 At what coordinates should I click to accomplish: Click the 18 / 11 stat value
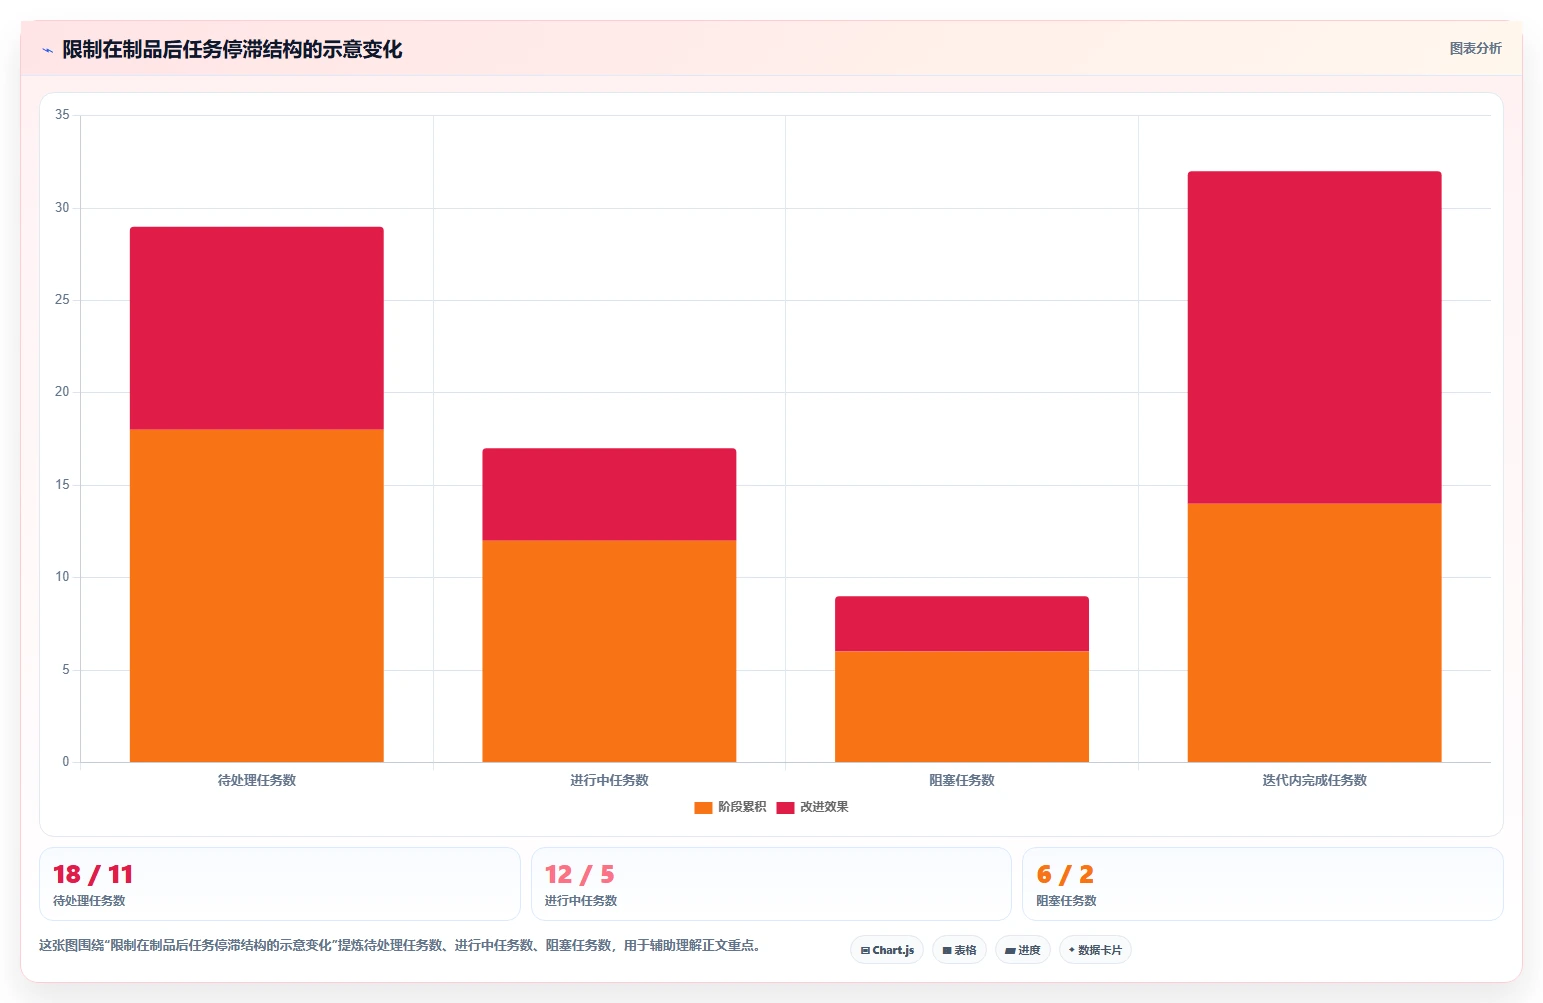point(93,874)
